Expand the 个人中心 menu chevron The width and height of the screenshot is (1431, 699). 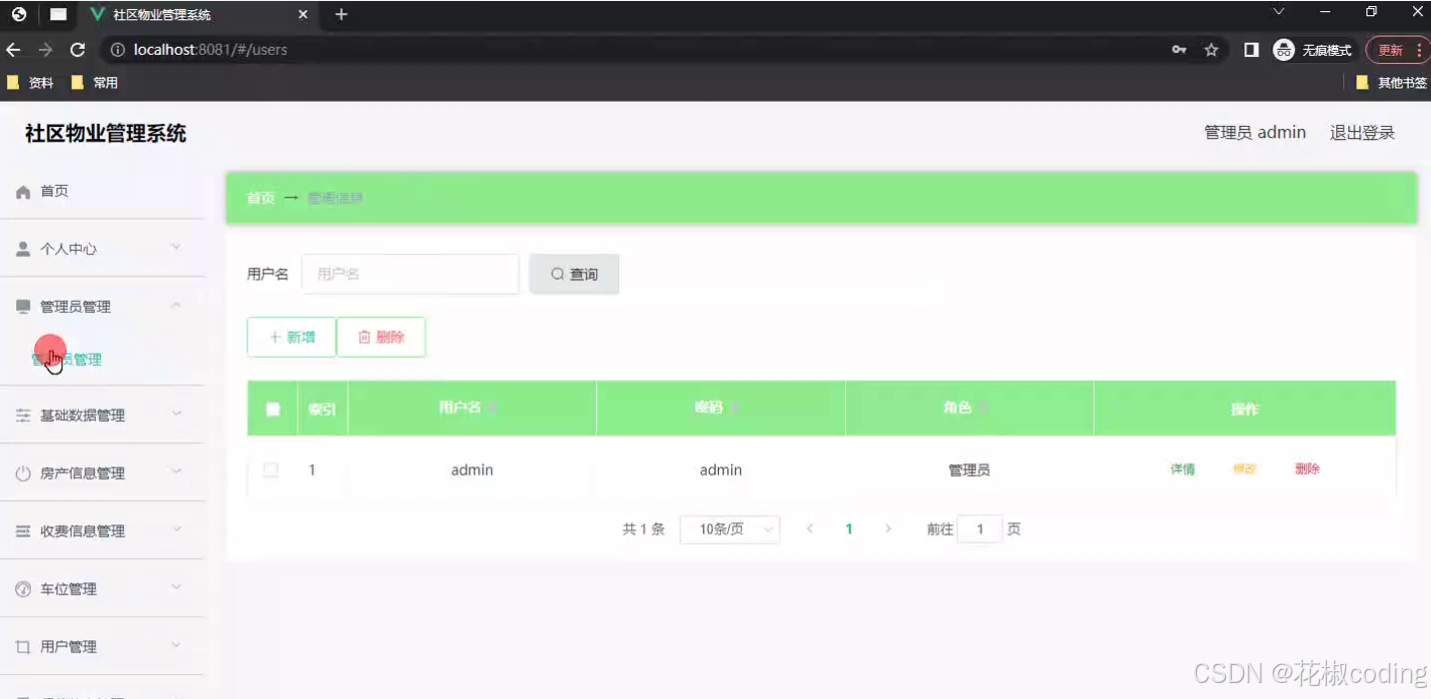[176, 248]
